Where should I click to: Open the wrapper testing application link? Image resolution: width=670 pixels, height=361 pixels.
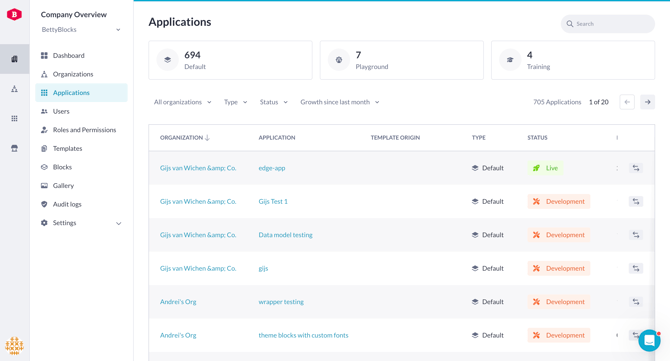(x=281, y=302)
